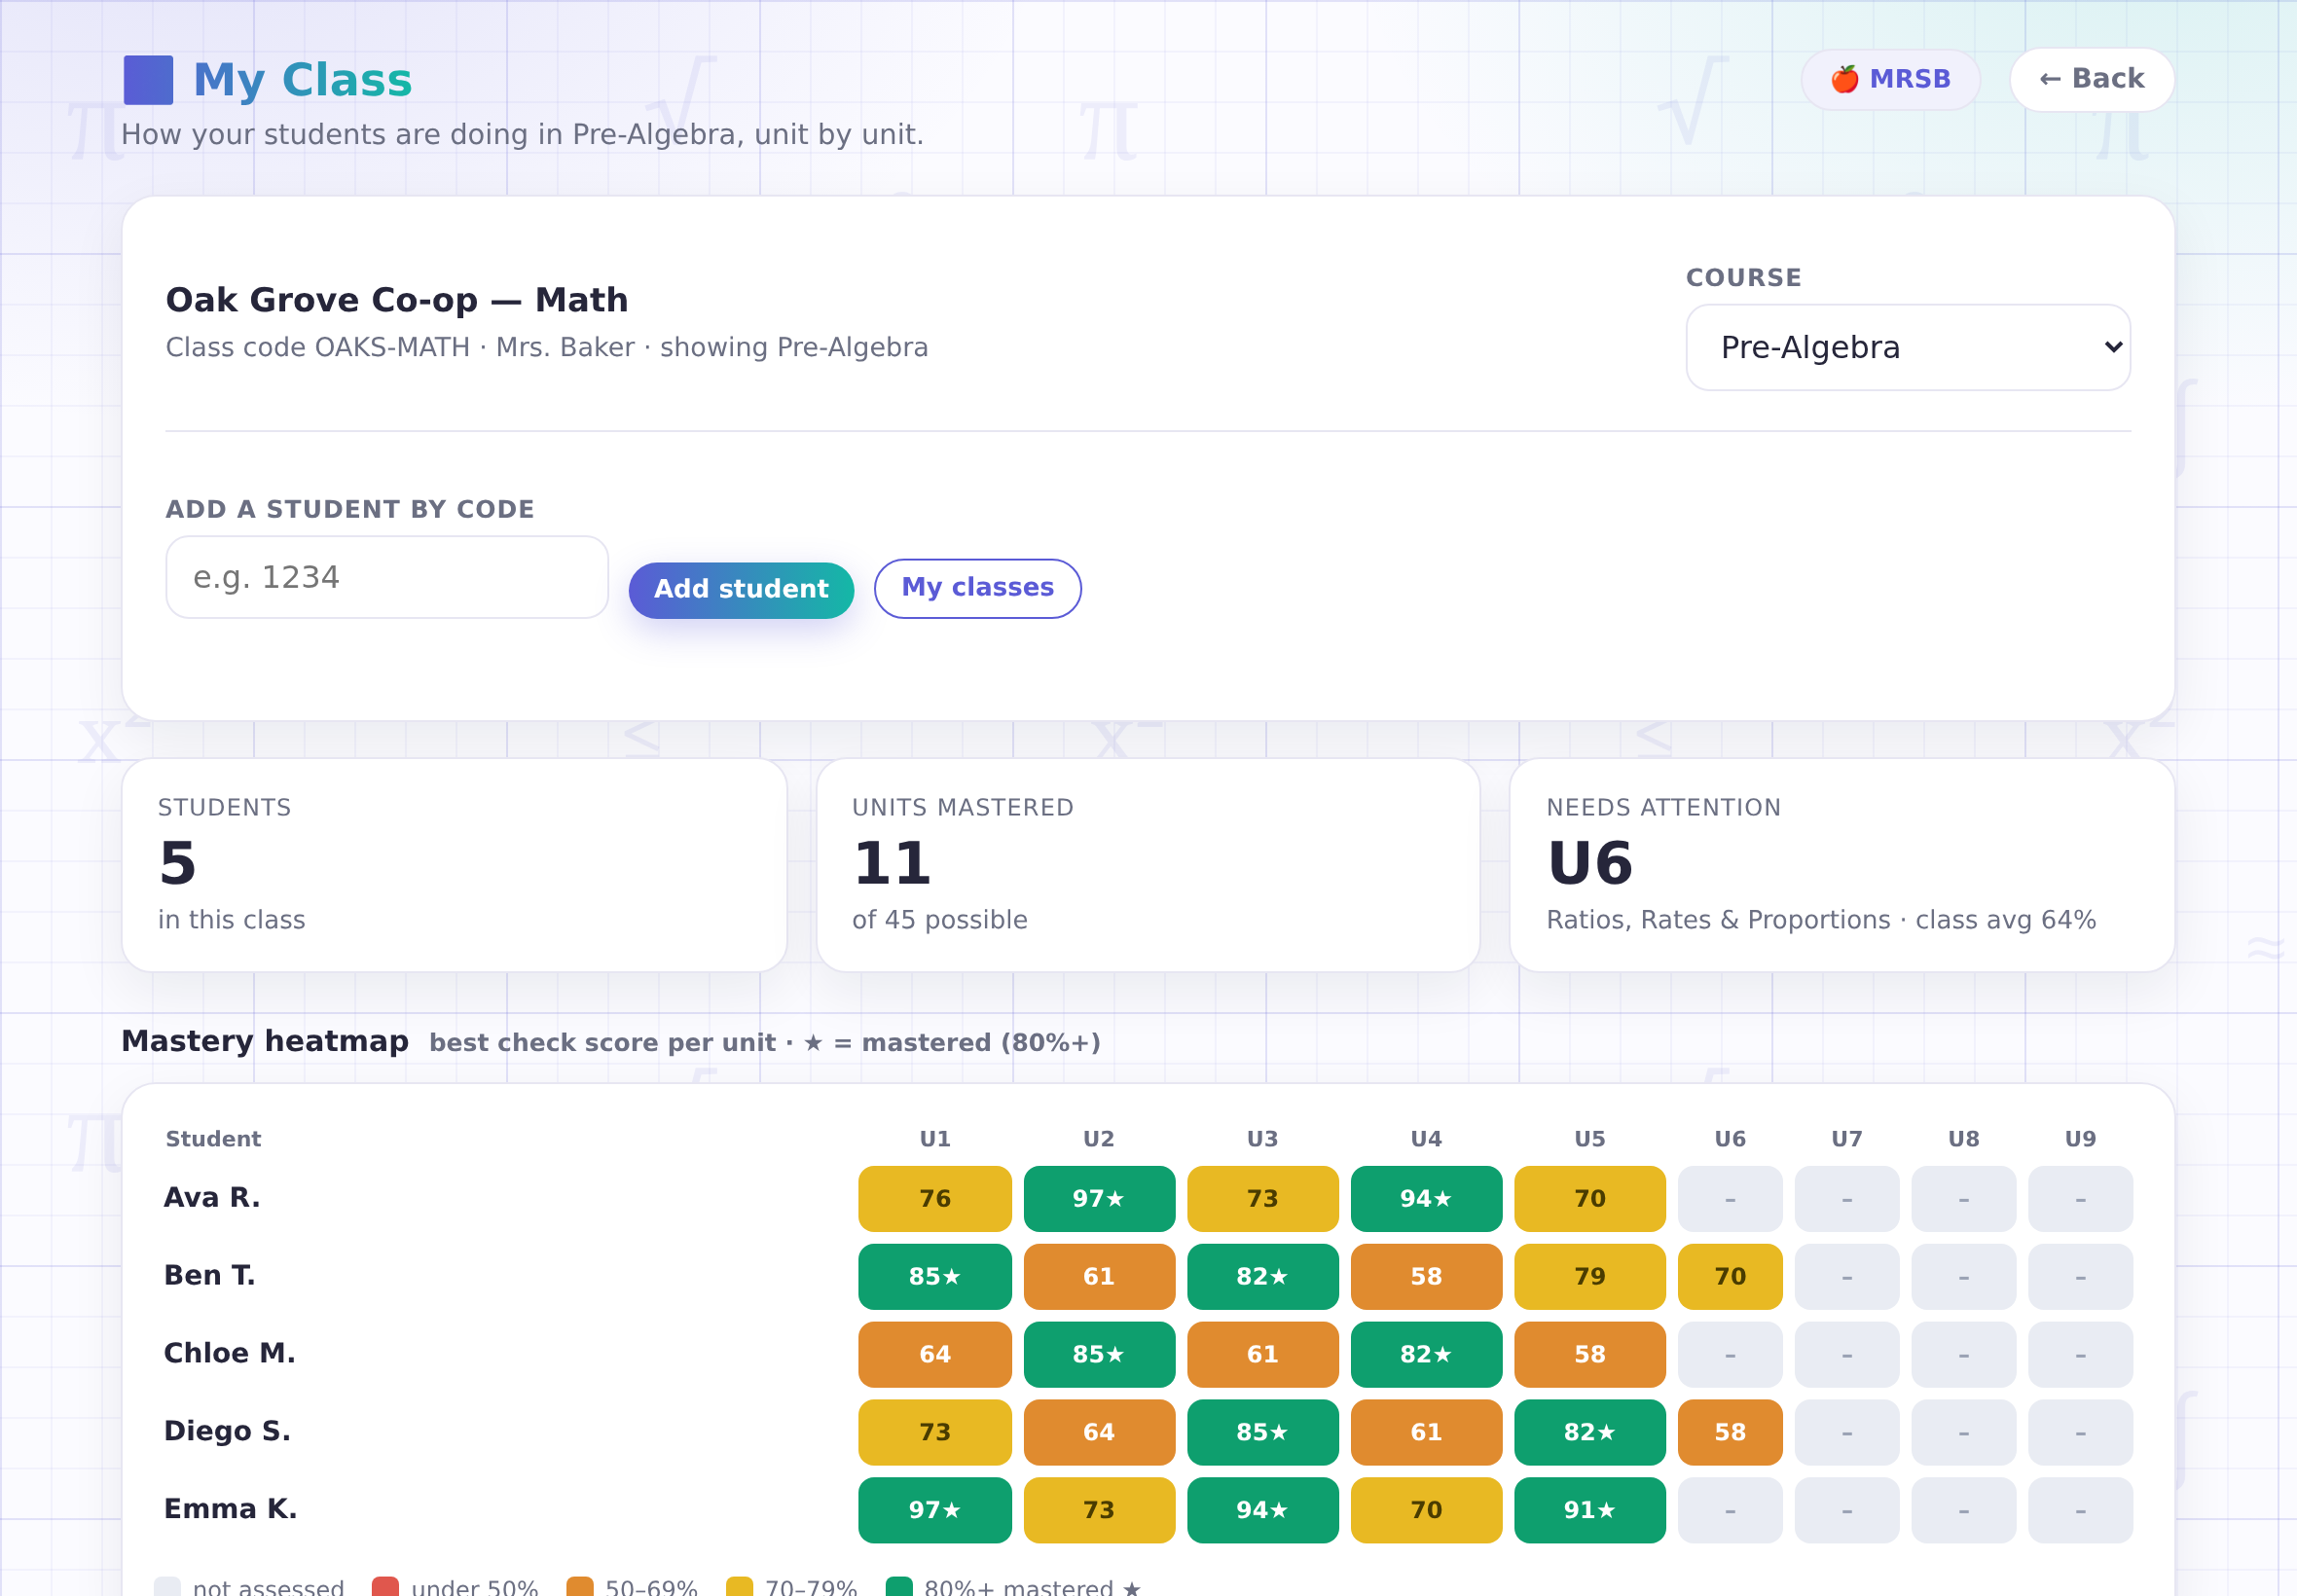This screenshot has width=2297, height=1596.
Task: Click Emma K.'s U1 mastered score 97
Action: [x=935, y=1511]
